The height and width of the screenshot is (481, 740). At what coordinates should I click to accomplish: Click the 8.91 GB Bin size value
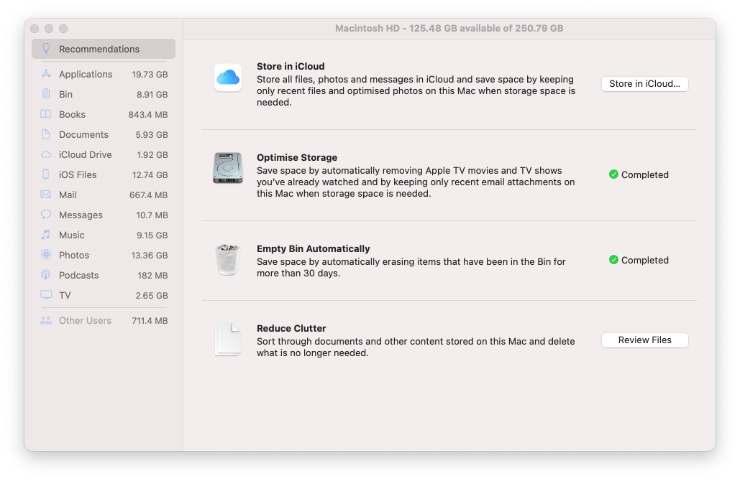click(152, 94)
